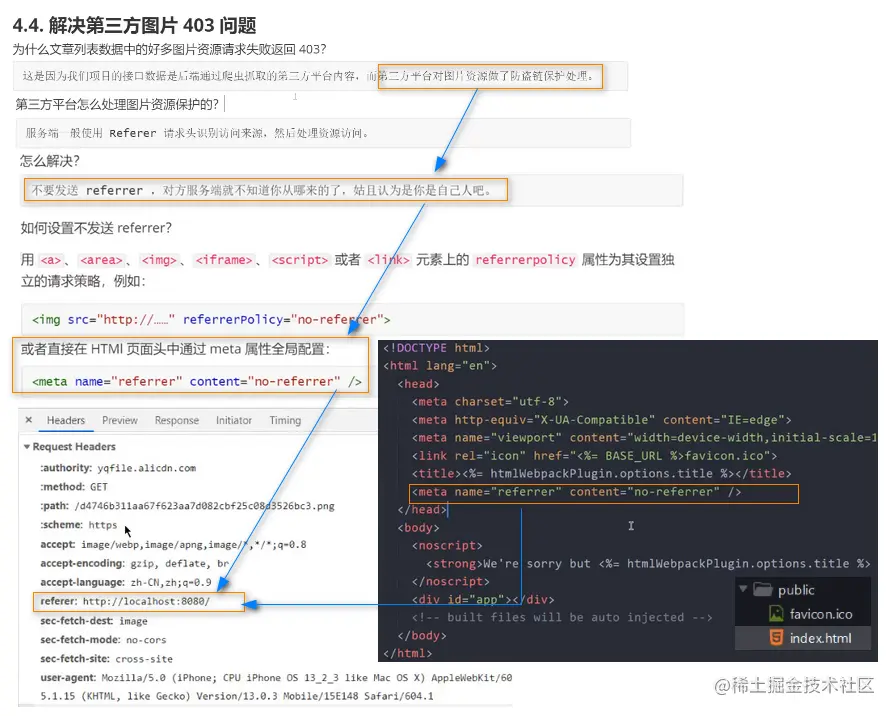The width and height of the screenshot is (895, 716).
Task: Select the link rel icon favicon line
Action: tap(594, 456)
